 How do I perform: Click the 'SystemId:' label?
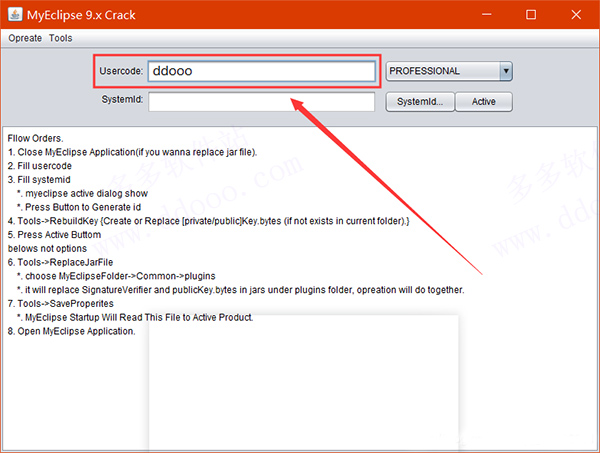click(122, 99)
